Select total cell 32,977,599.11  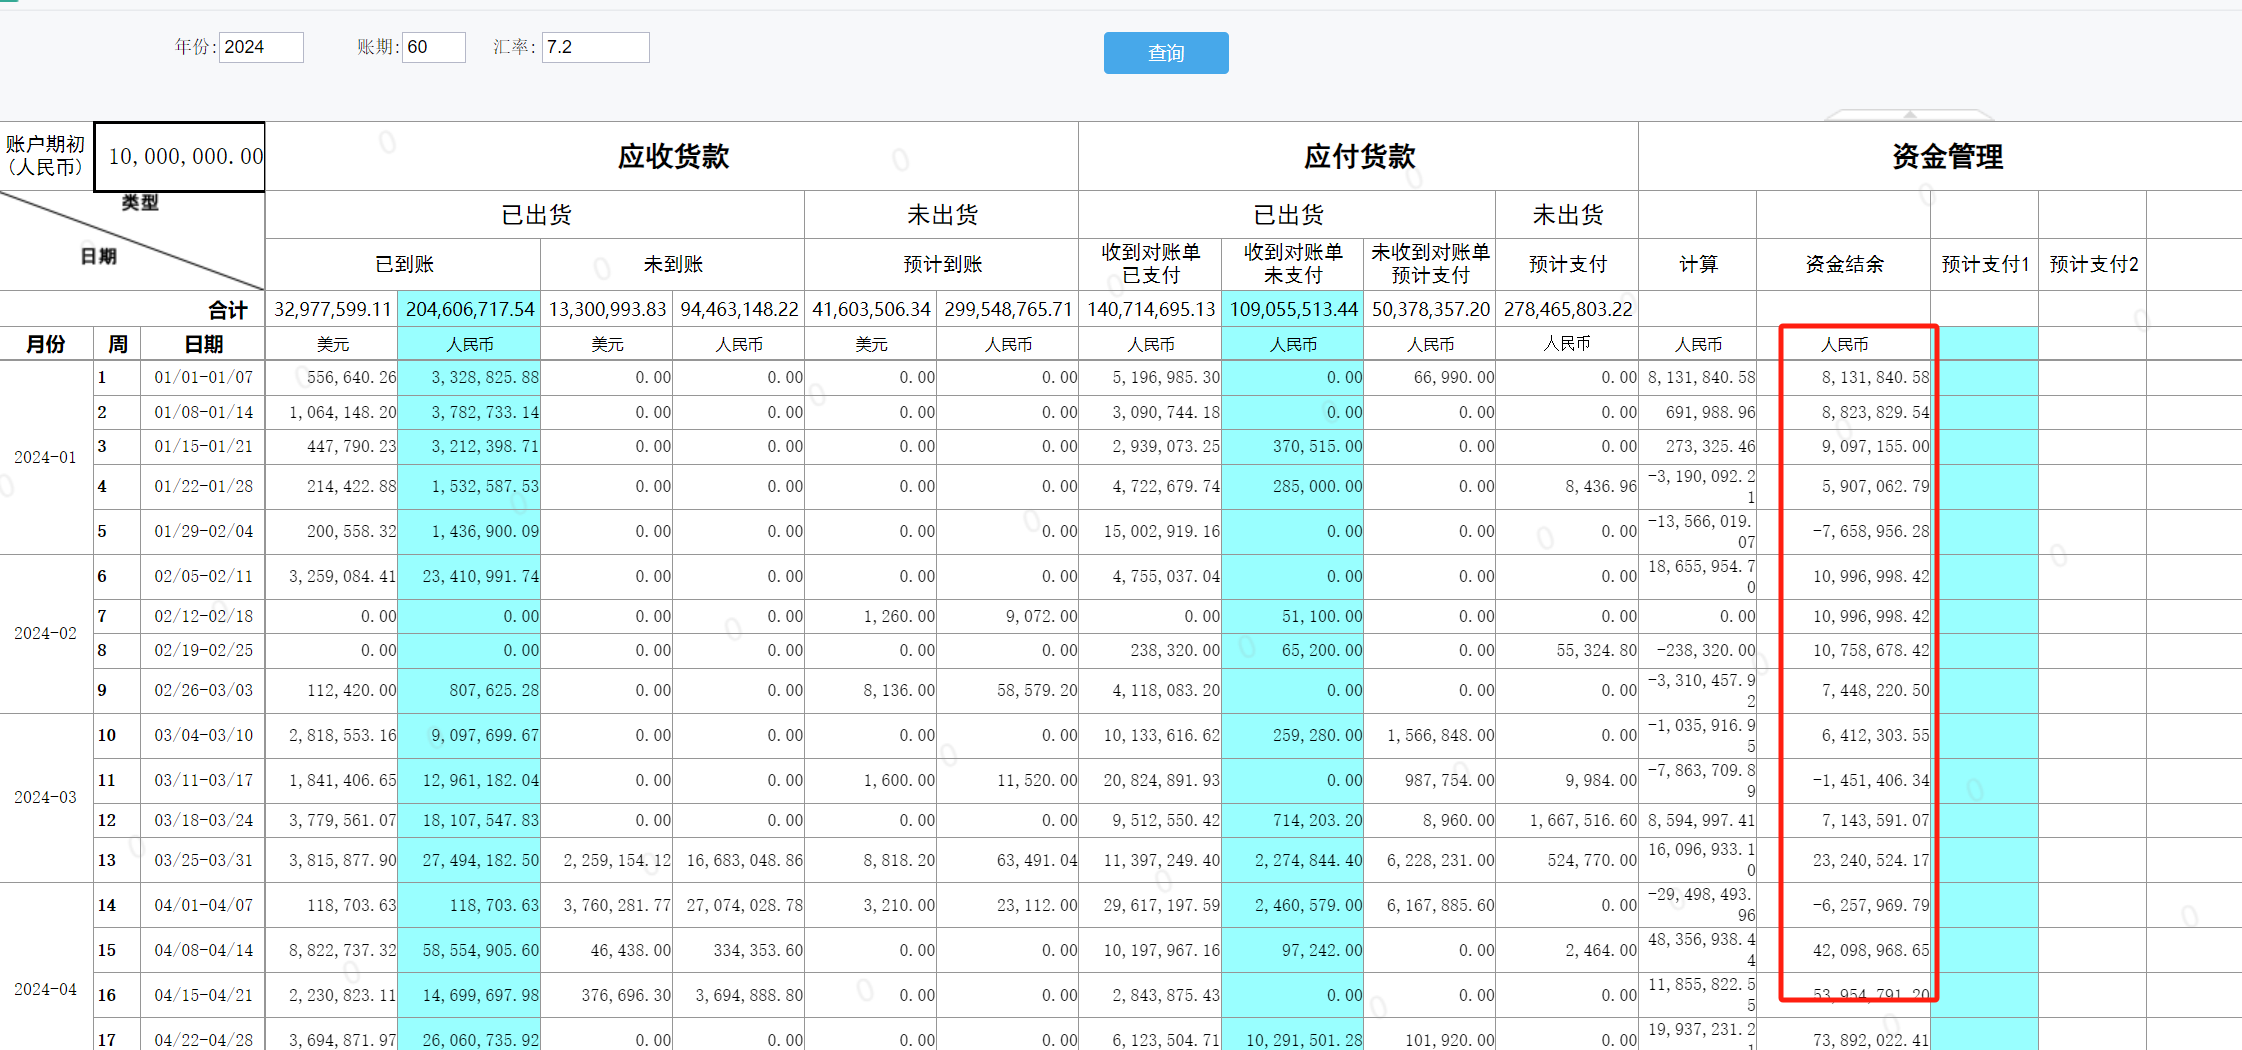[332, 310]
